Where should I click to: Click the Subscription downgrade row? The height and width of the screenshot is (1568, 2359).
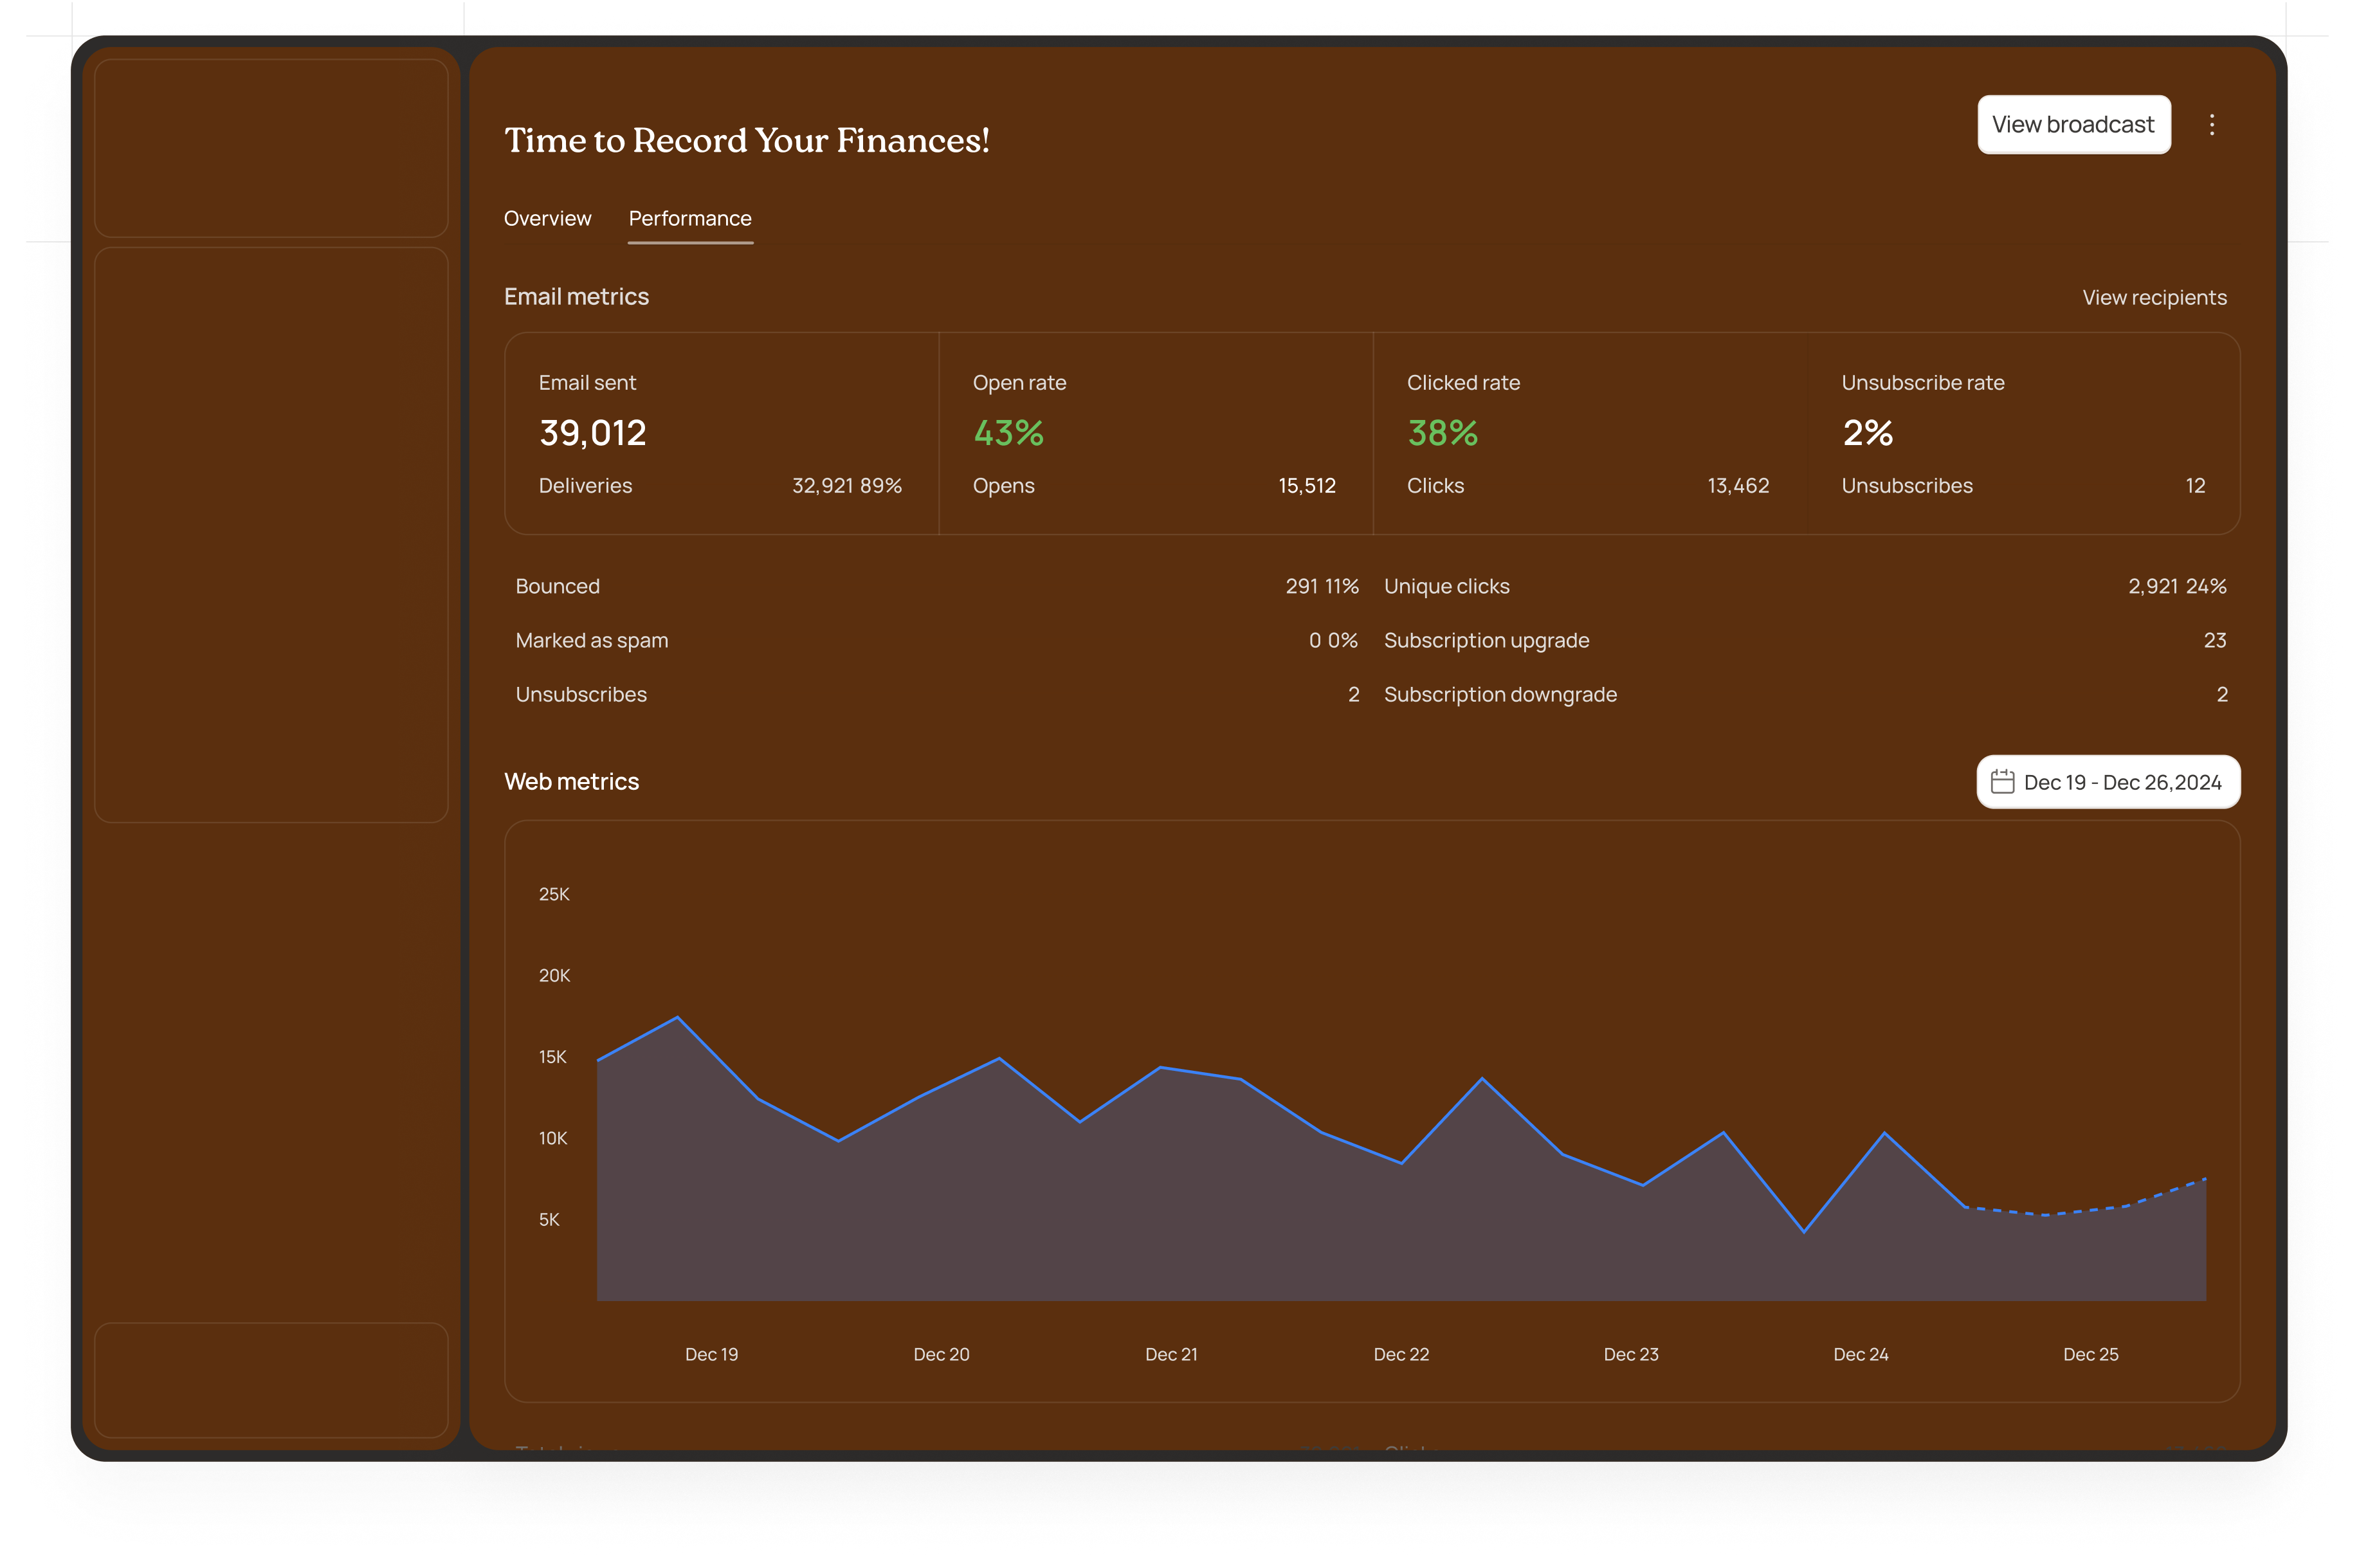1500,694
